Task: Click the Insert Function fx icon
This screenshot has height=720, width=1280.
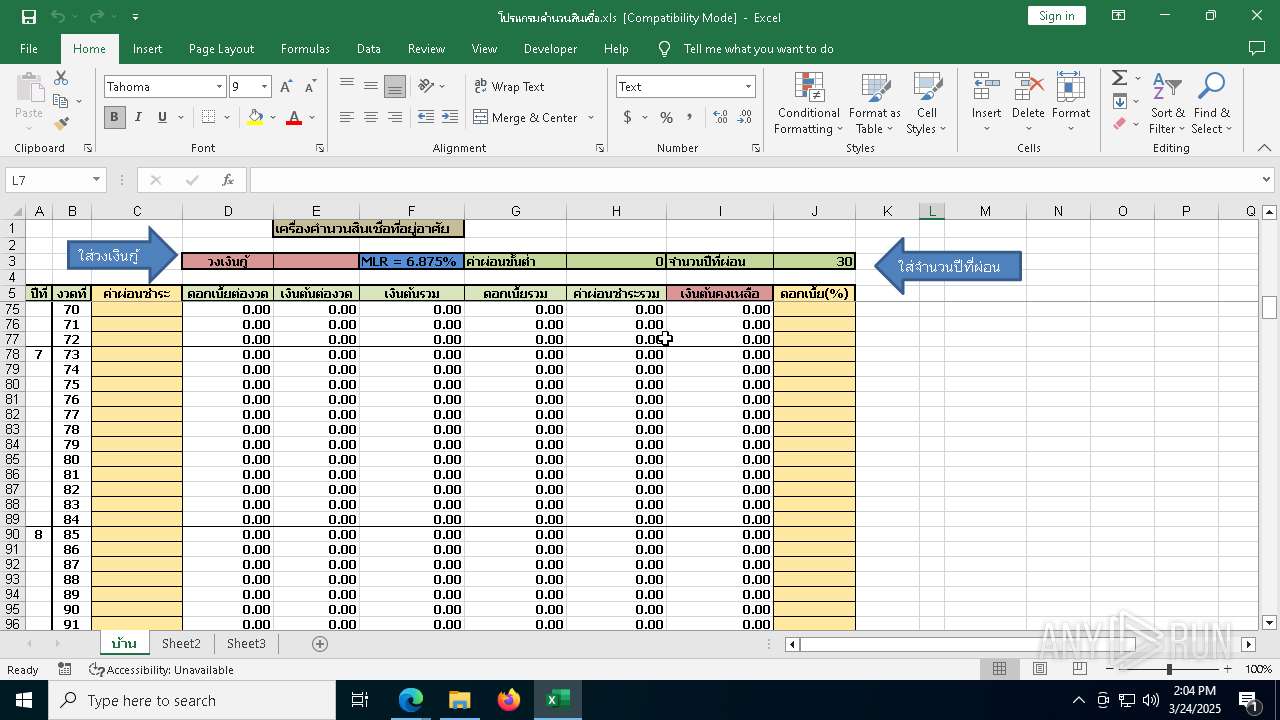Action: pyautogui.click(x=228, y=180)
